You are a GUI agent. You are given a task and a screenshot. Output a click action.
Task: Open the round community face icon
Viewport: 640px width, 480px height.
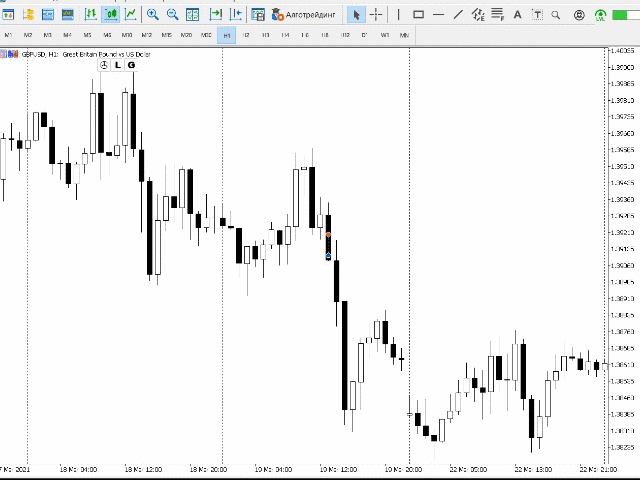[579, 15]
